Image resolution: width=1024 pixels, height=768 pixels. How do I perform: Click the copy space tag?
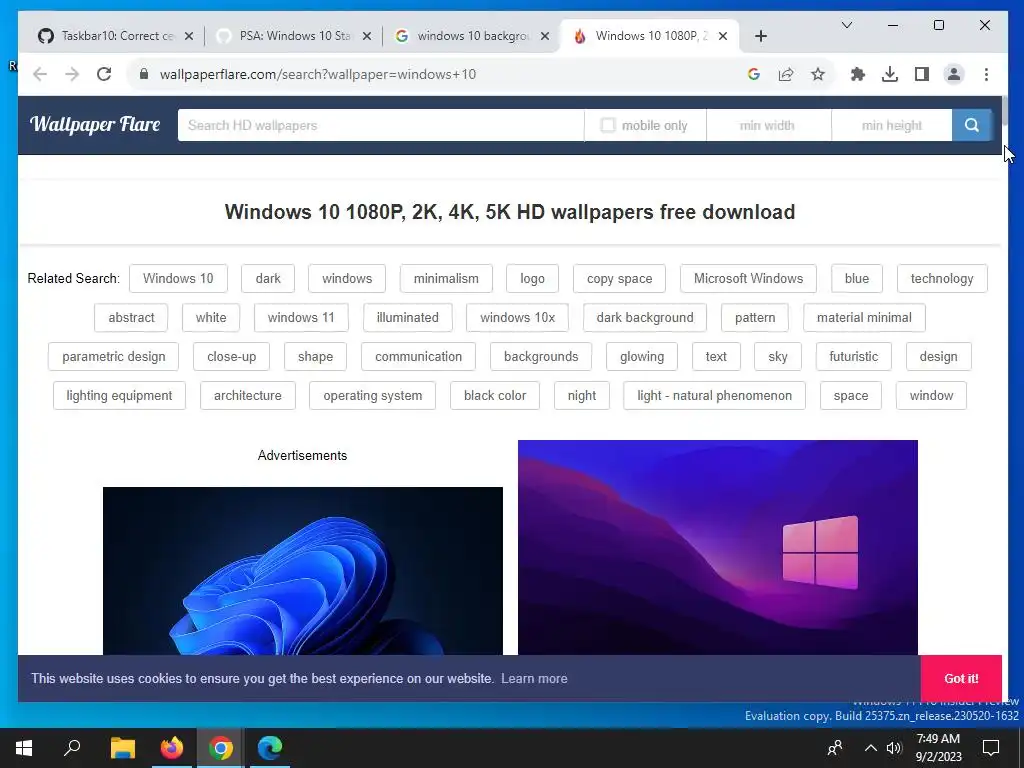[x=619, y=278]
